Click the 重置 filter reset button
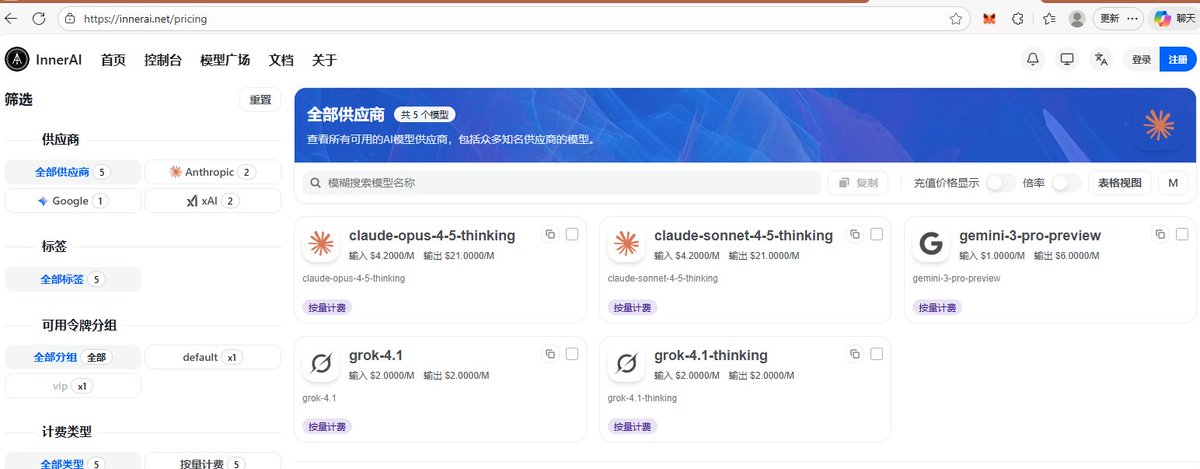This screenshot has width=1200, height=469. pyautogui.click(x=260, y=100)
